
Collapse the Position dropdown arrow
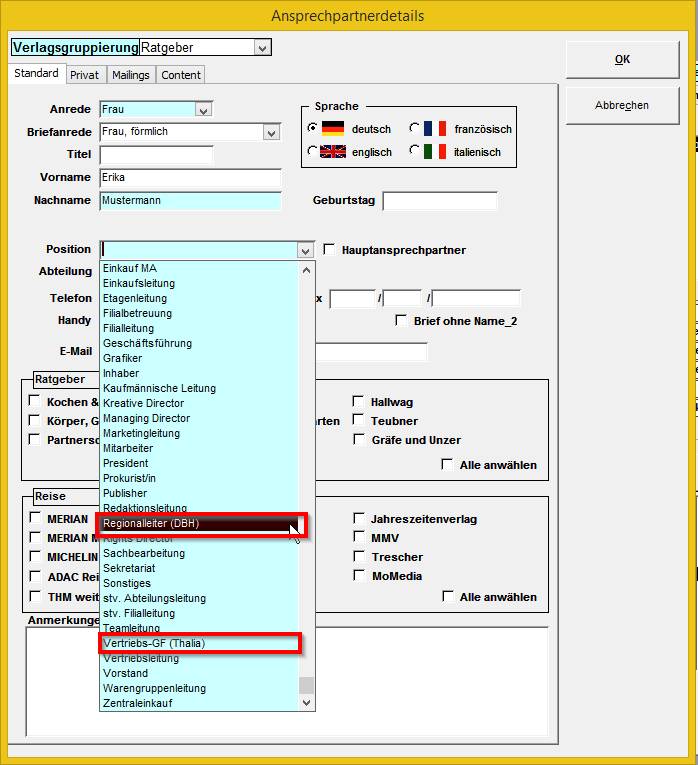tap(305, 251)
